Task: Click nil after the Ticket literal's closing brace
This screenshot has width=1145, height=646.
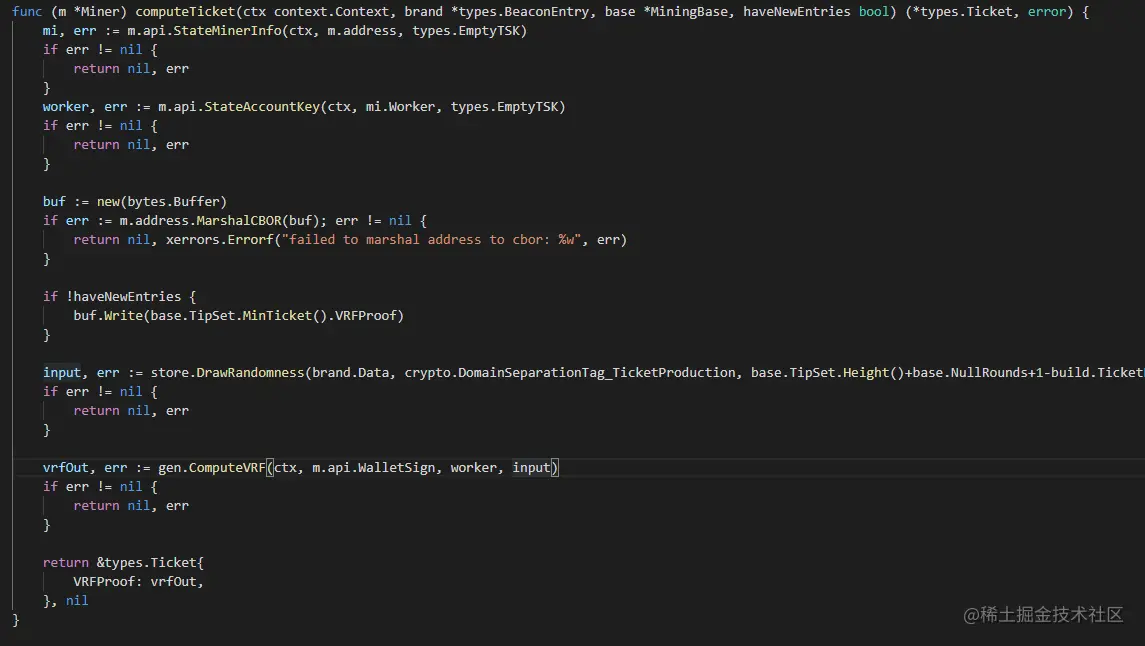Action: point(77,600)
